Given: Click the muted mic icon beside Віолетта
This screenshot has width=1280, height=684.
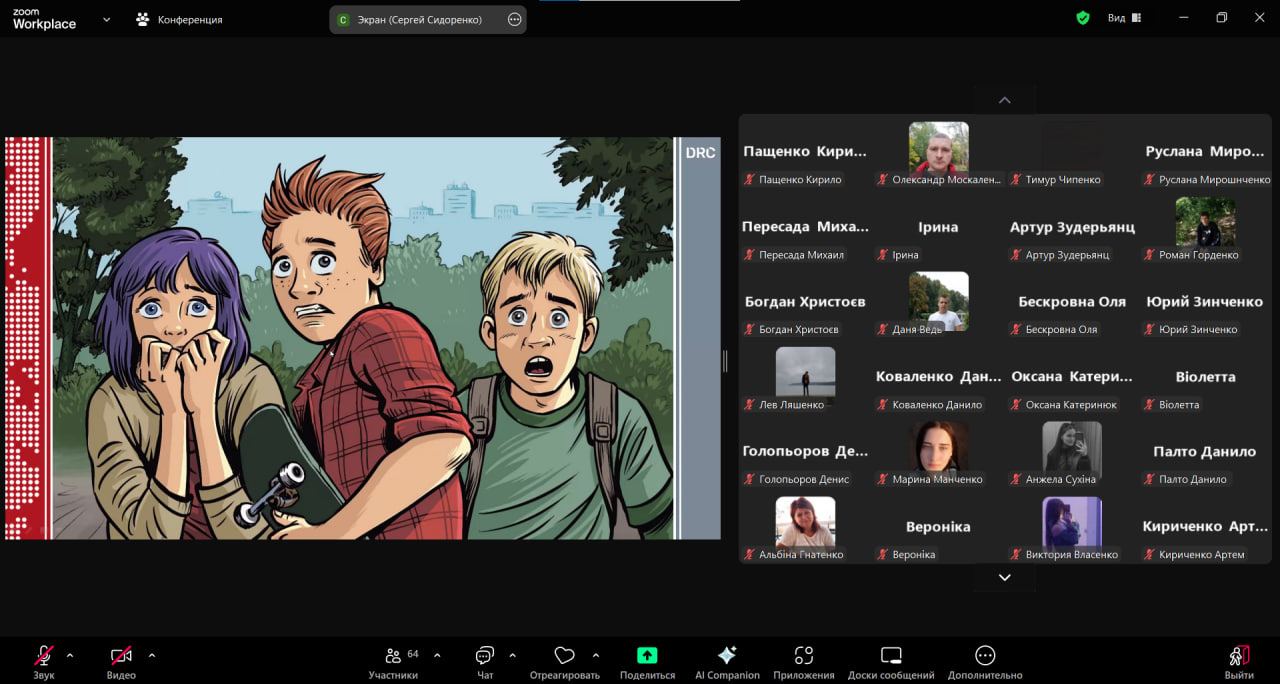Looking at the screenshot, I should point(1150,405).
